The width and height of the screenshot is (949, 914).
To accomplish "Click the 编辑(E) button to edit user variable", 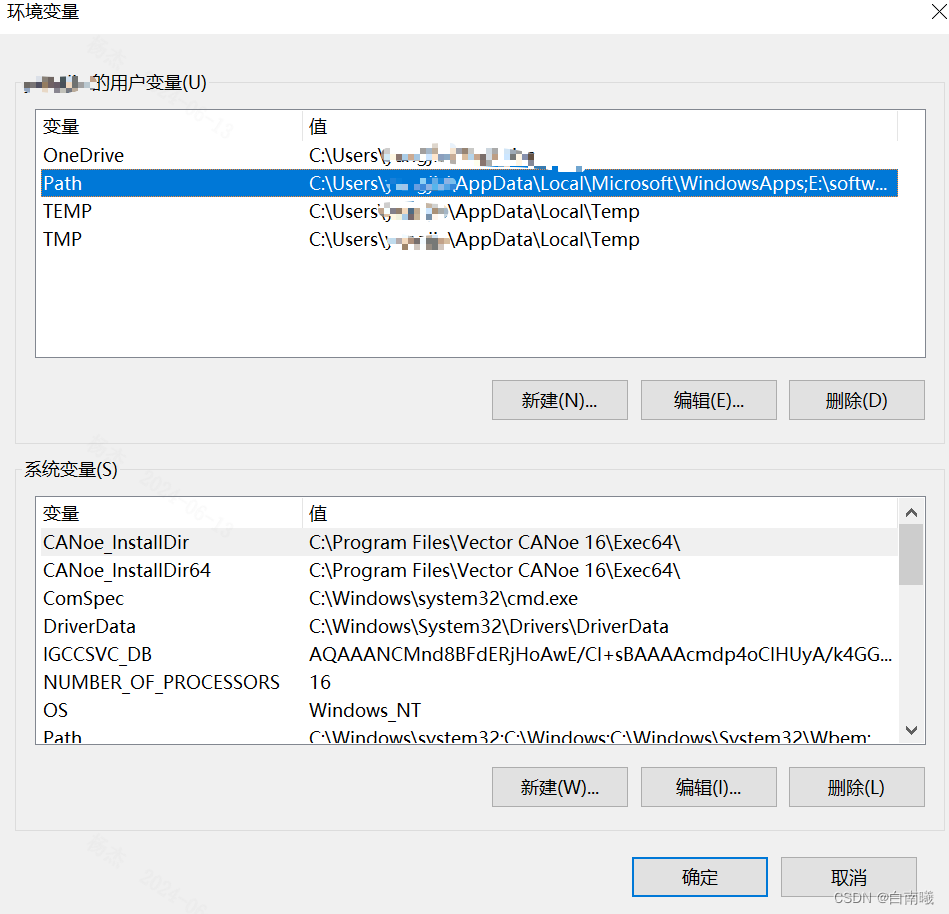I will (x=708, y=400).
